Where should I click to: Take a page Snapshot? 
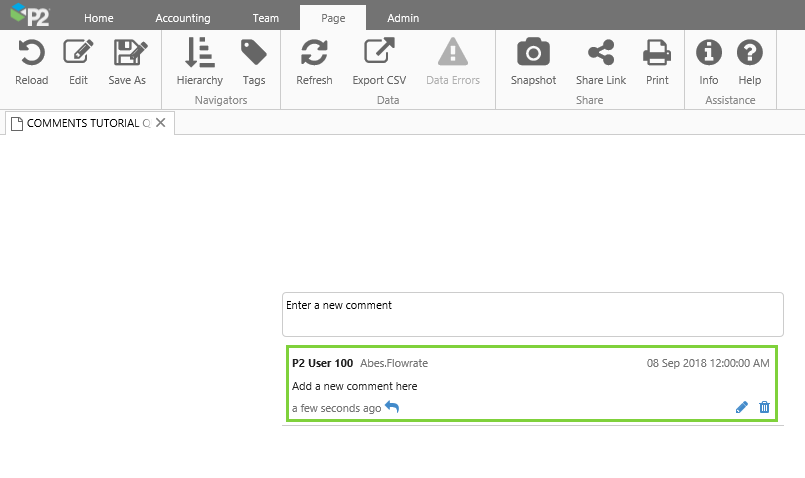click(x=533, y=53)
